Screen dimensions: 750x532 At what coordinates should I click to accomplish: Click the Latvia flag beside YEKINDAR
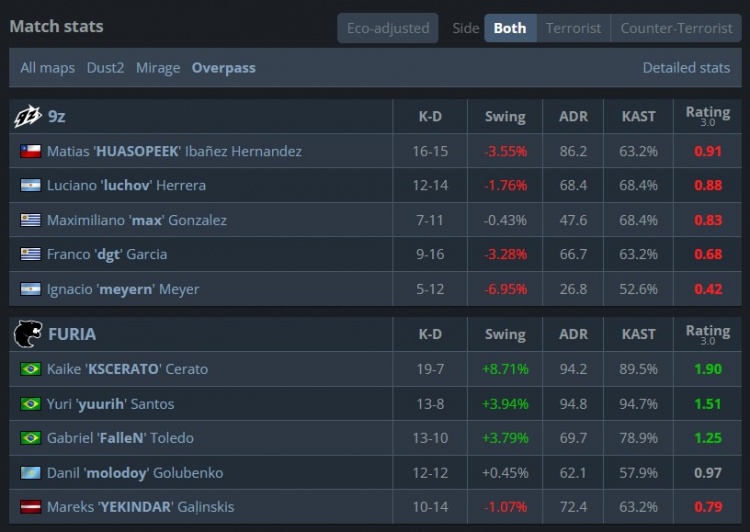click(x=31, y=507)
